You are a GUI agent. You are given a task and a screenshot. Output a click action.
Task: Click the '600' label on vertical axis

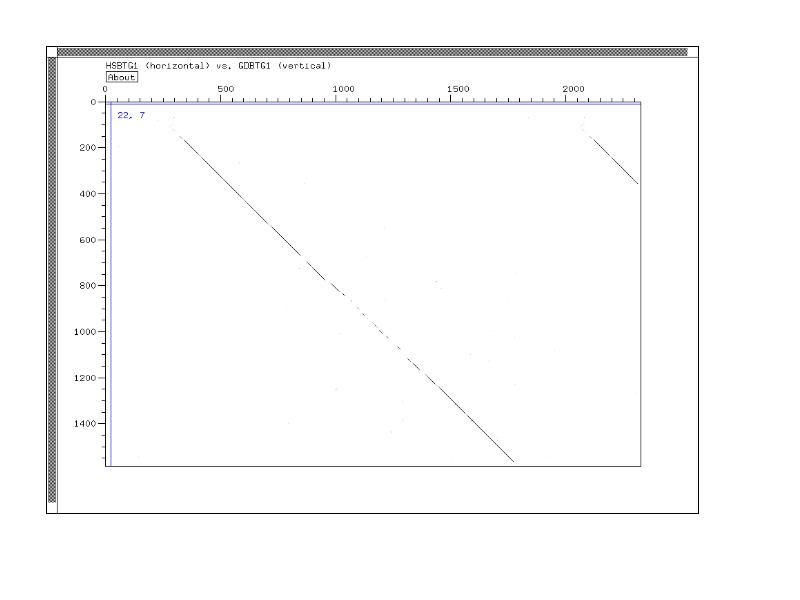point(88,240)
